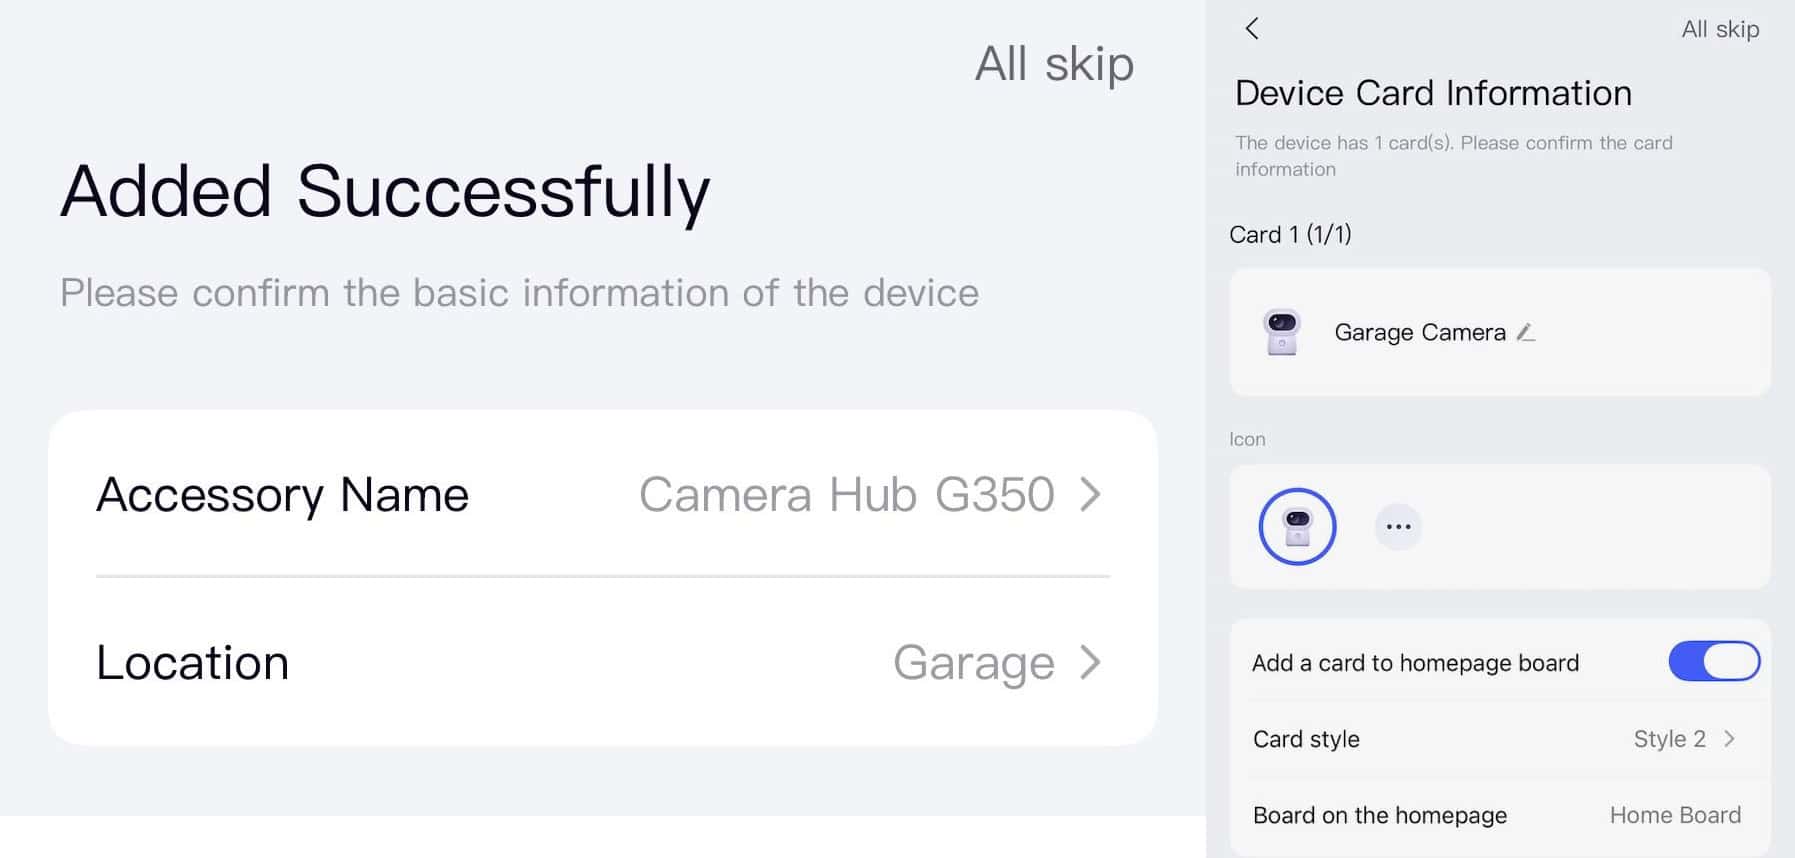Toggle Add a card to homepage board
Viewport: 1795px width, 858px height.
click(1714, 662)
